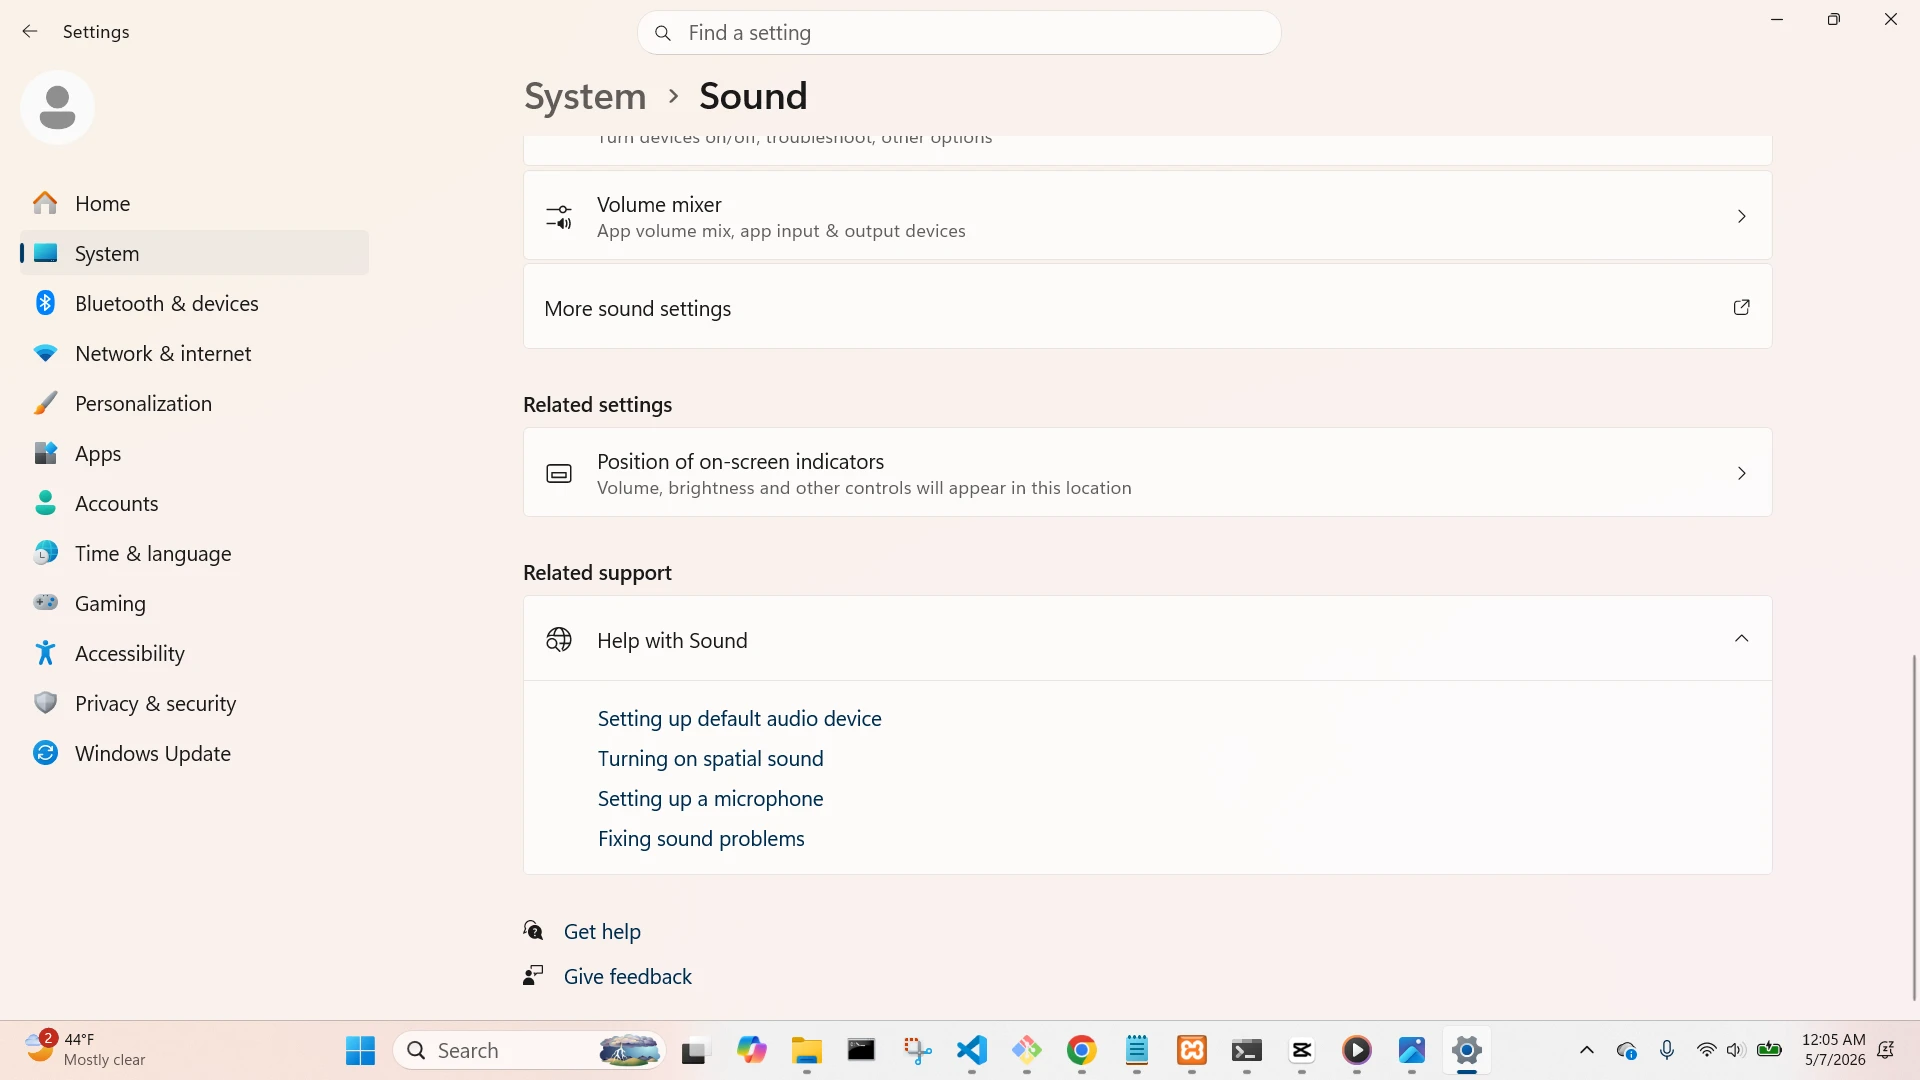The image size is (1920, 1080).
Task: Click the Get help icon
Action: (534, 931)
